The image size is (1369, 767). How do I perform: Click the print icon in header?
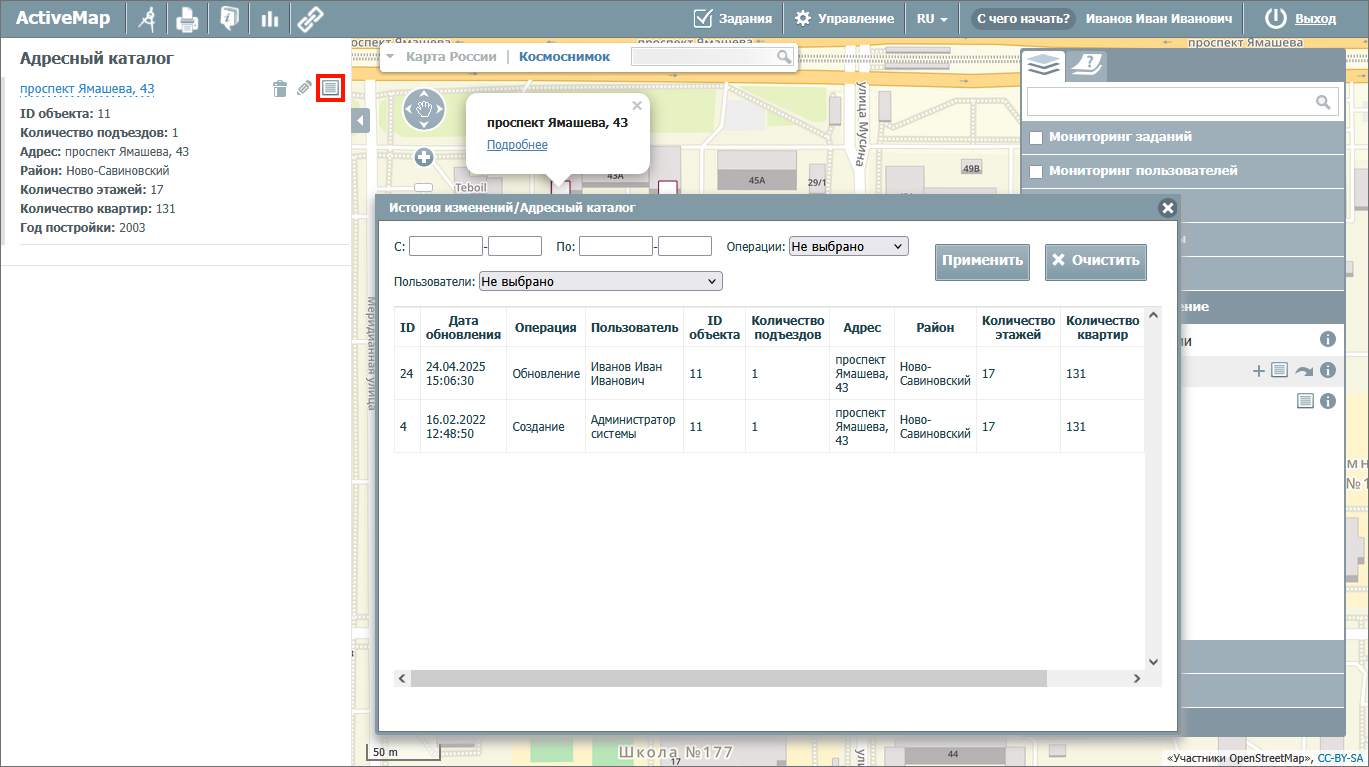(187, 19)
